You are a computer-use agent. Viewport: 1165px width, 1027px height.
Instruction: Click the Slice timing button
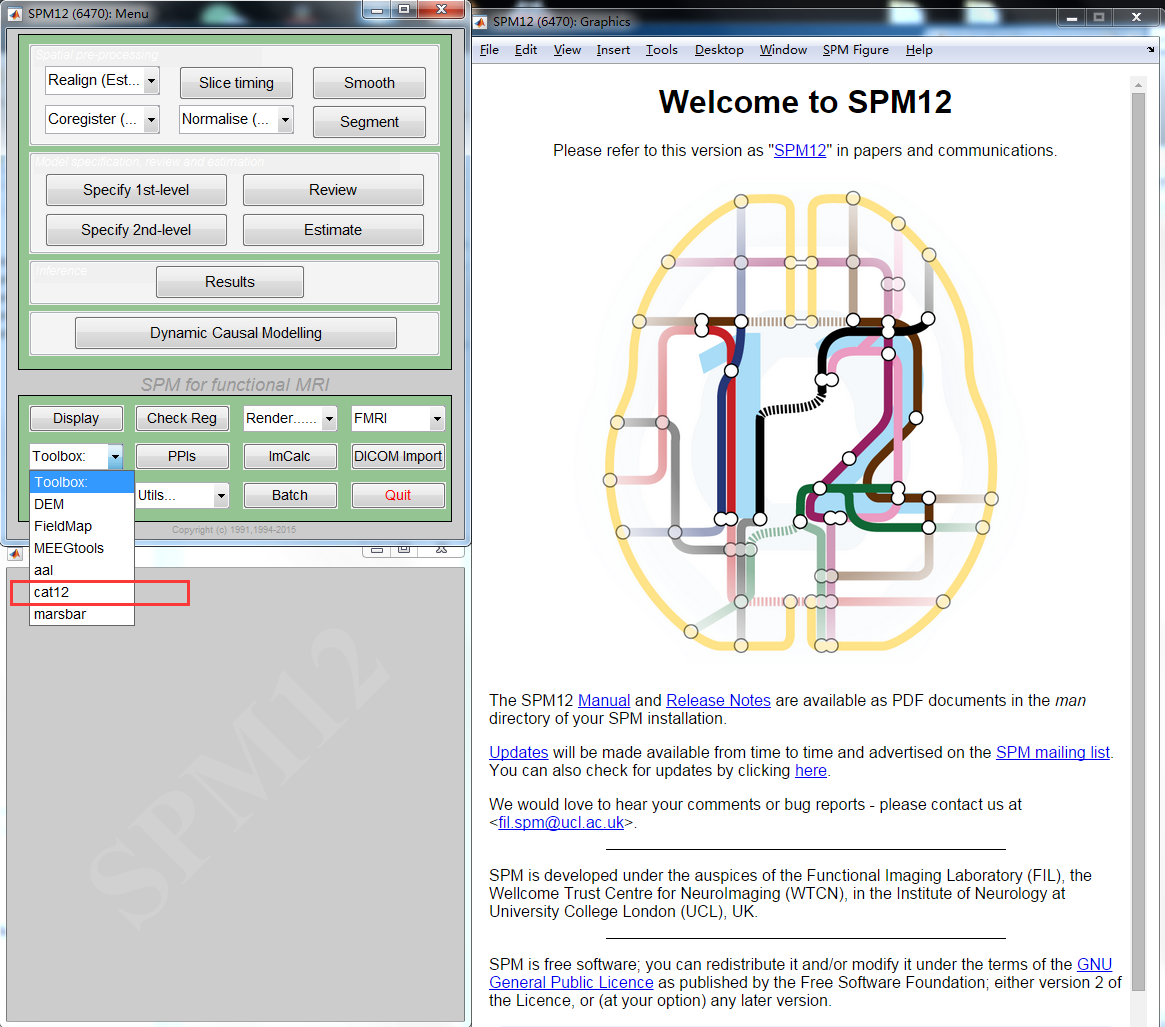pyautogui.click(x=236, y=83)
